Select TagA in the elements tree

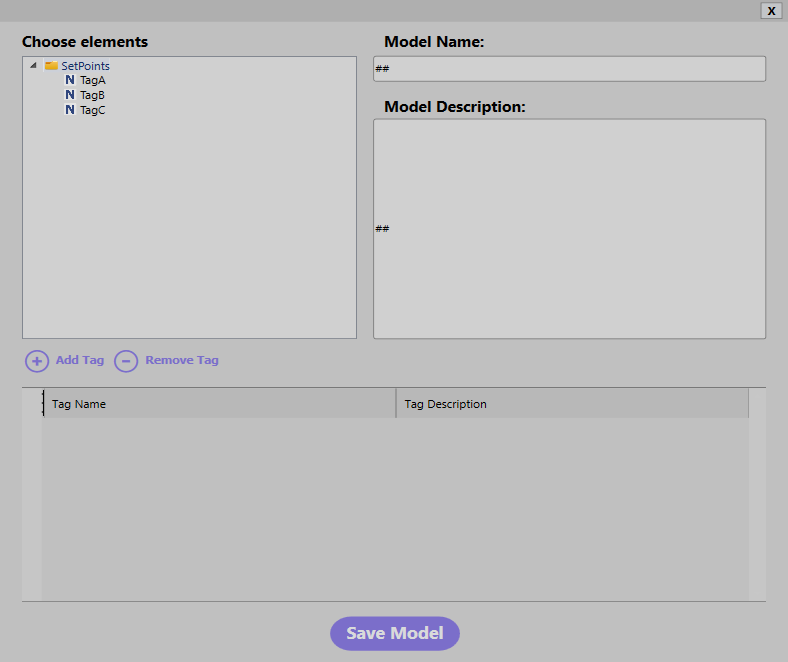(x=93, y=80)
